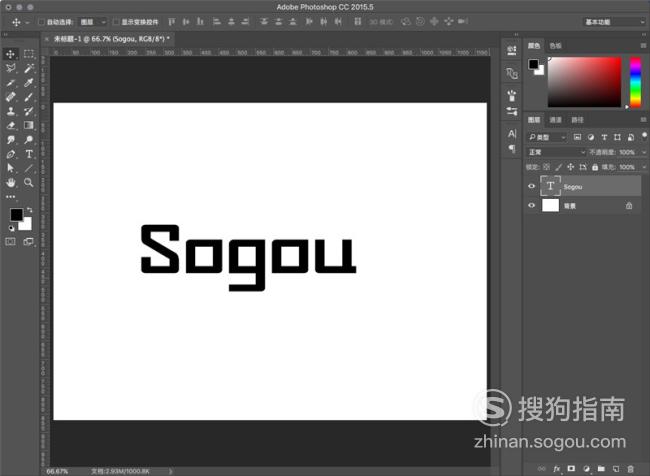Screen dimensions: 650x476
Task: Reset default foreground and background colors
Action: [x=11, y=228]
